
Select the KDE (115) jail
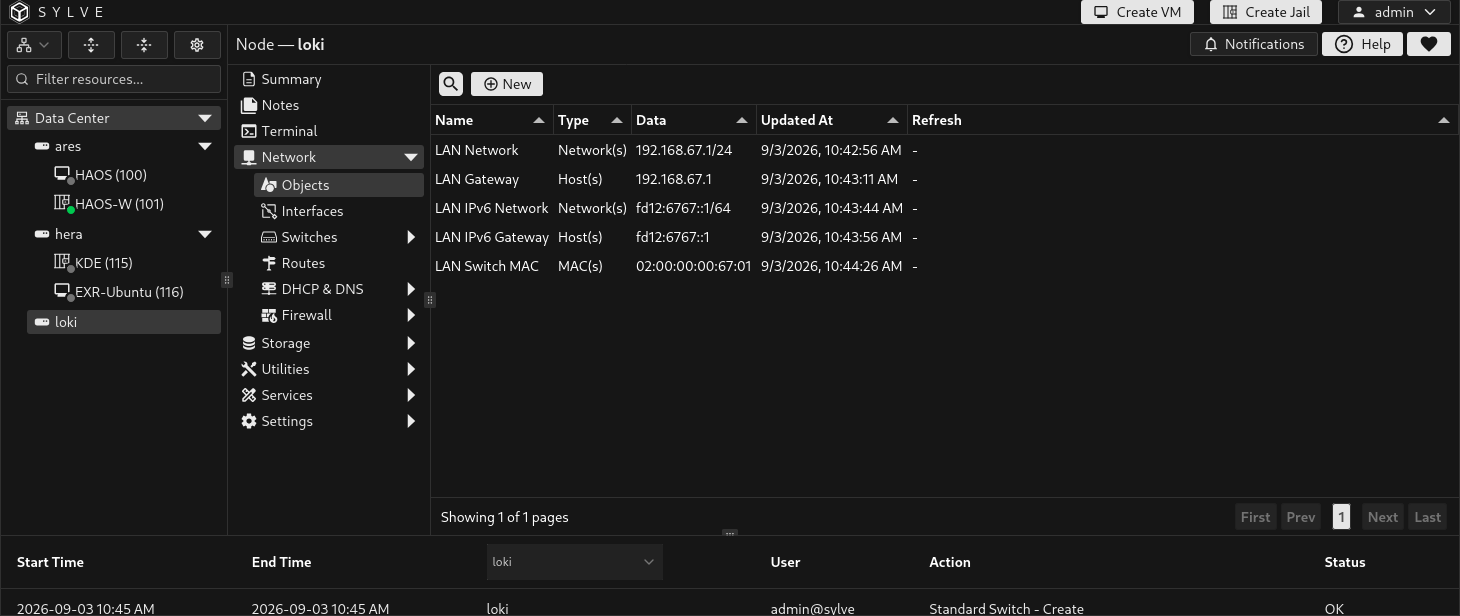coord(103,263)
